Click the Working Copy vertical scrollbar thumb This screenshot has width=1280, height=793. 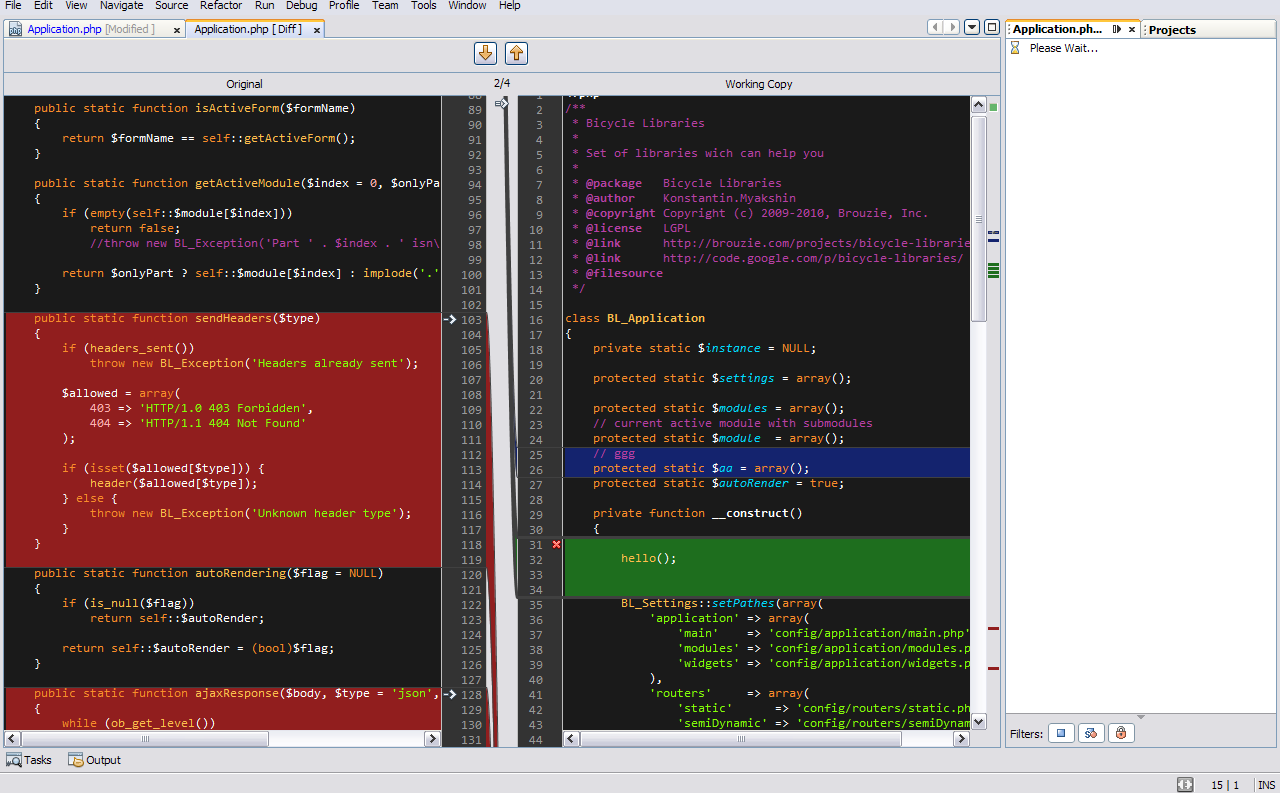click(x=979, y=218)
